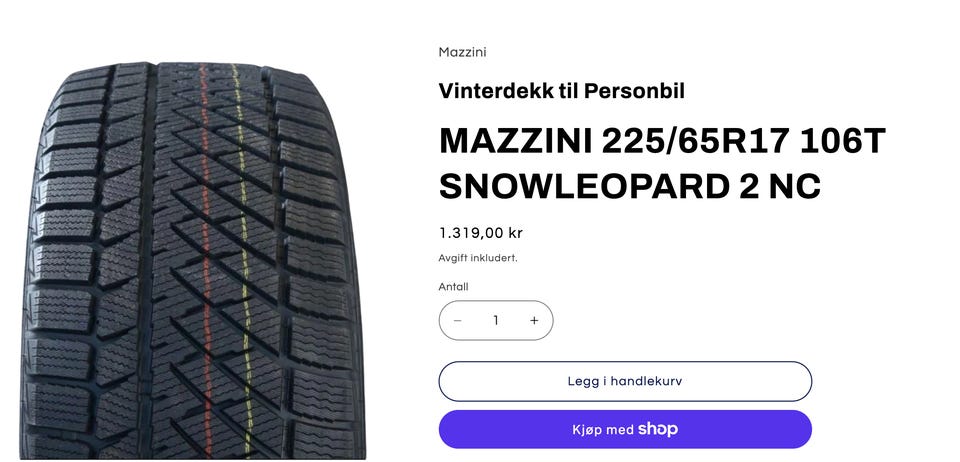Click the Mazzini vendor name above the heading
The width and height of the screenshot is (960, 462).
click(462, 52)
